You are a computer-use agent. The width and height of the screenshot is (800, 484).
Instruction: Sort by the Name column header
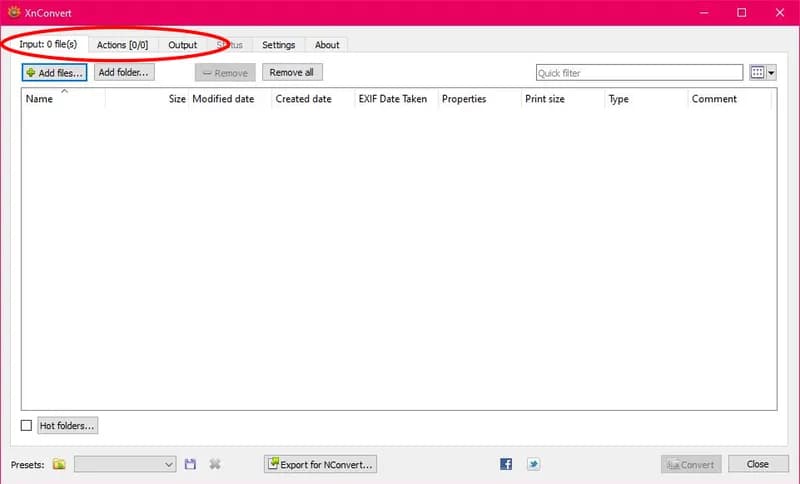63,99
